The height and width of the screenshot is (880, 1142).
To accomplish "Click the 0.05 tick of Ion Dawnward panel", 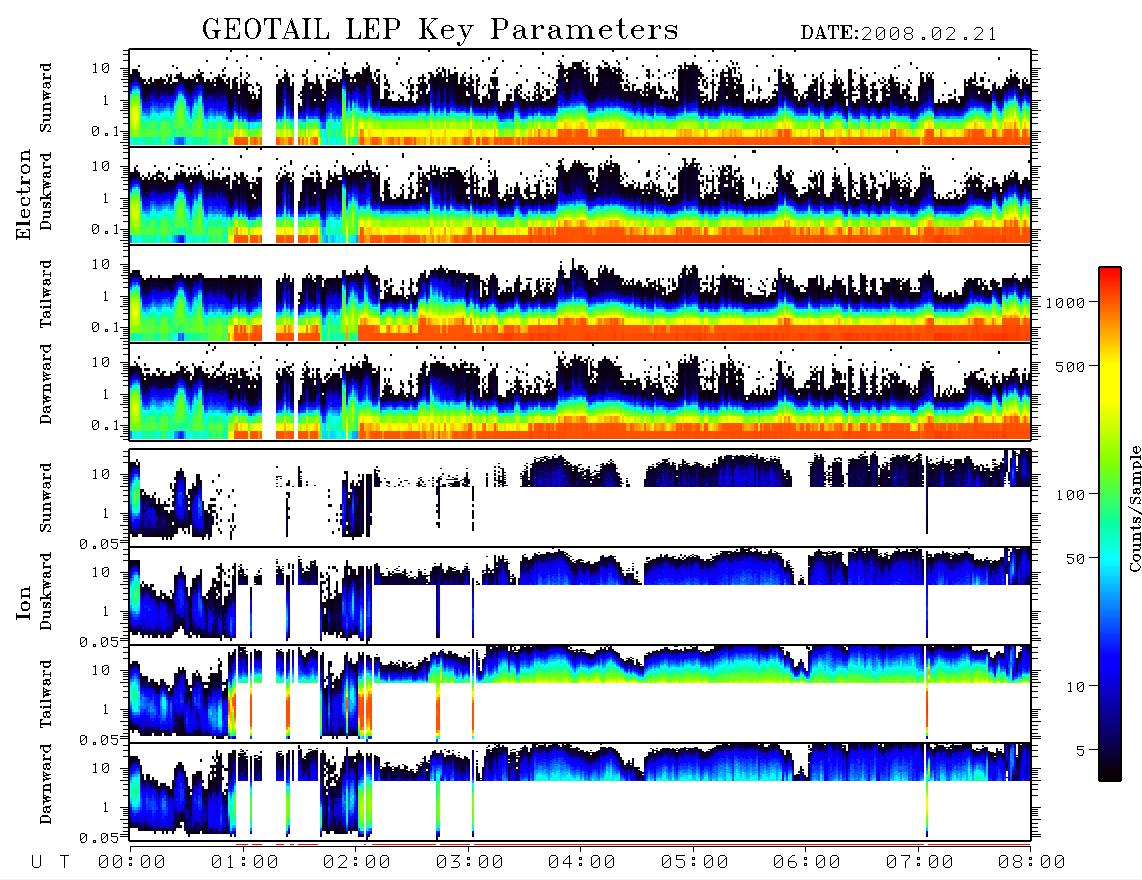I will pos(98,838).
